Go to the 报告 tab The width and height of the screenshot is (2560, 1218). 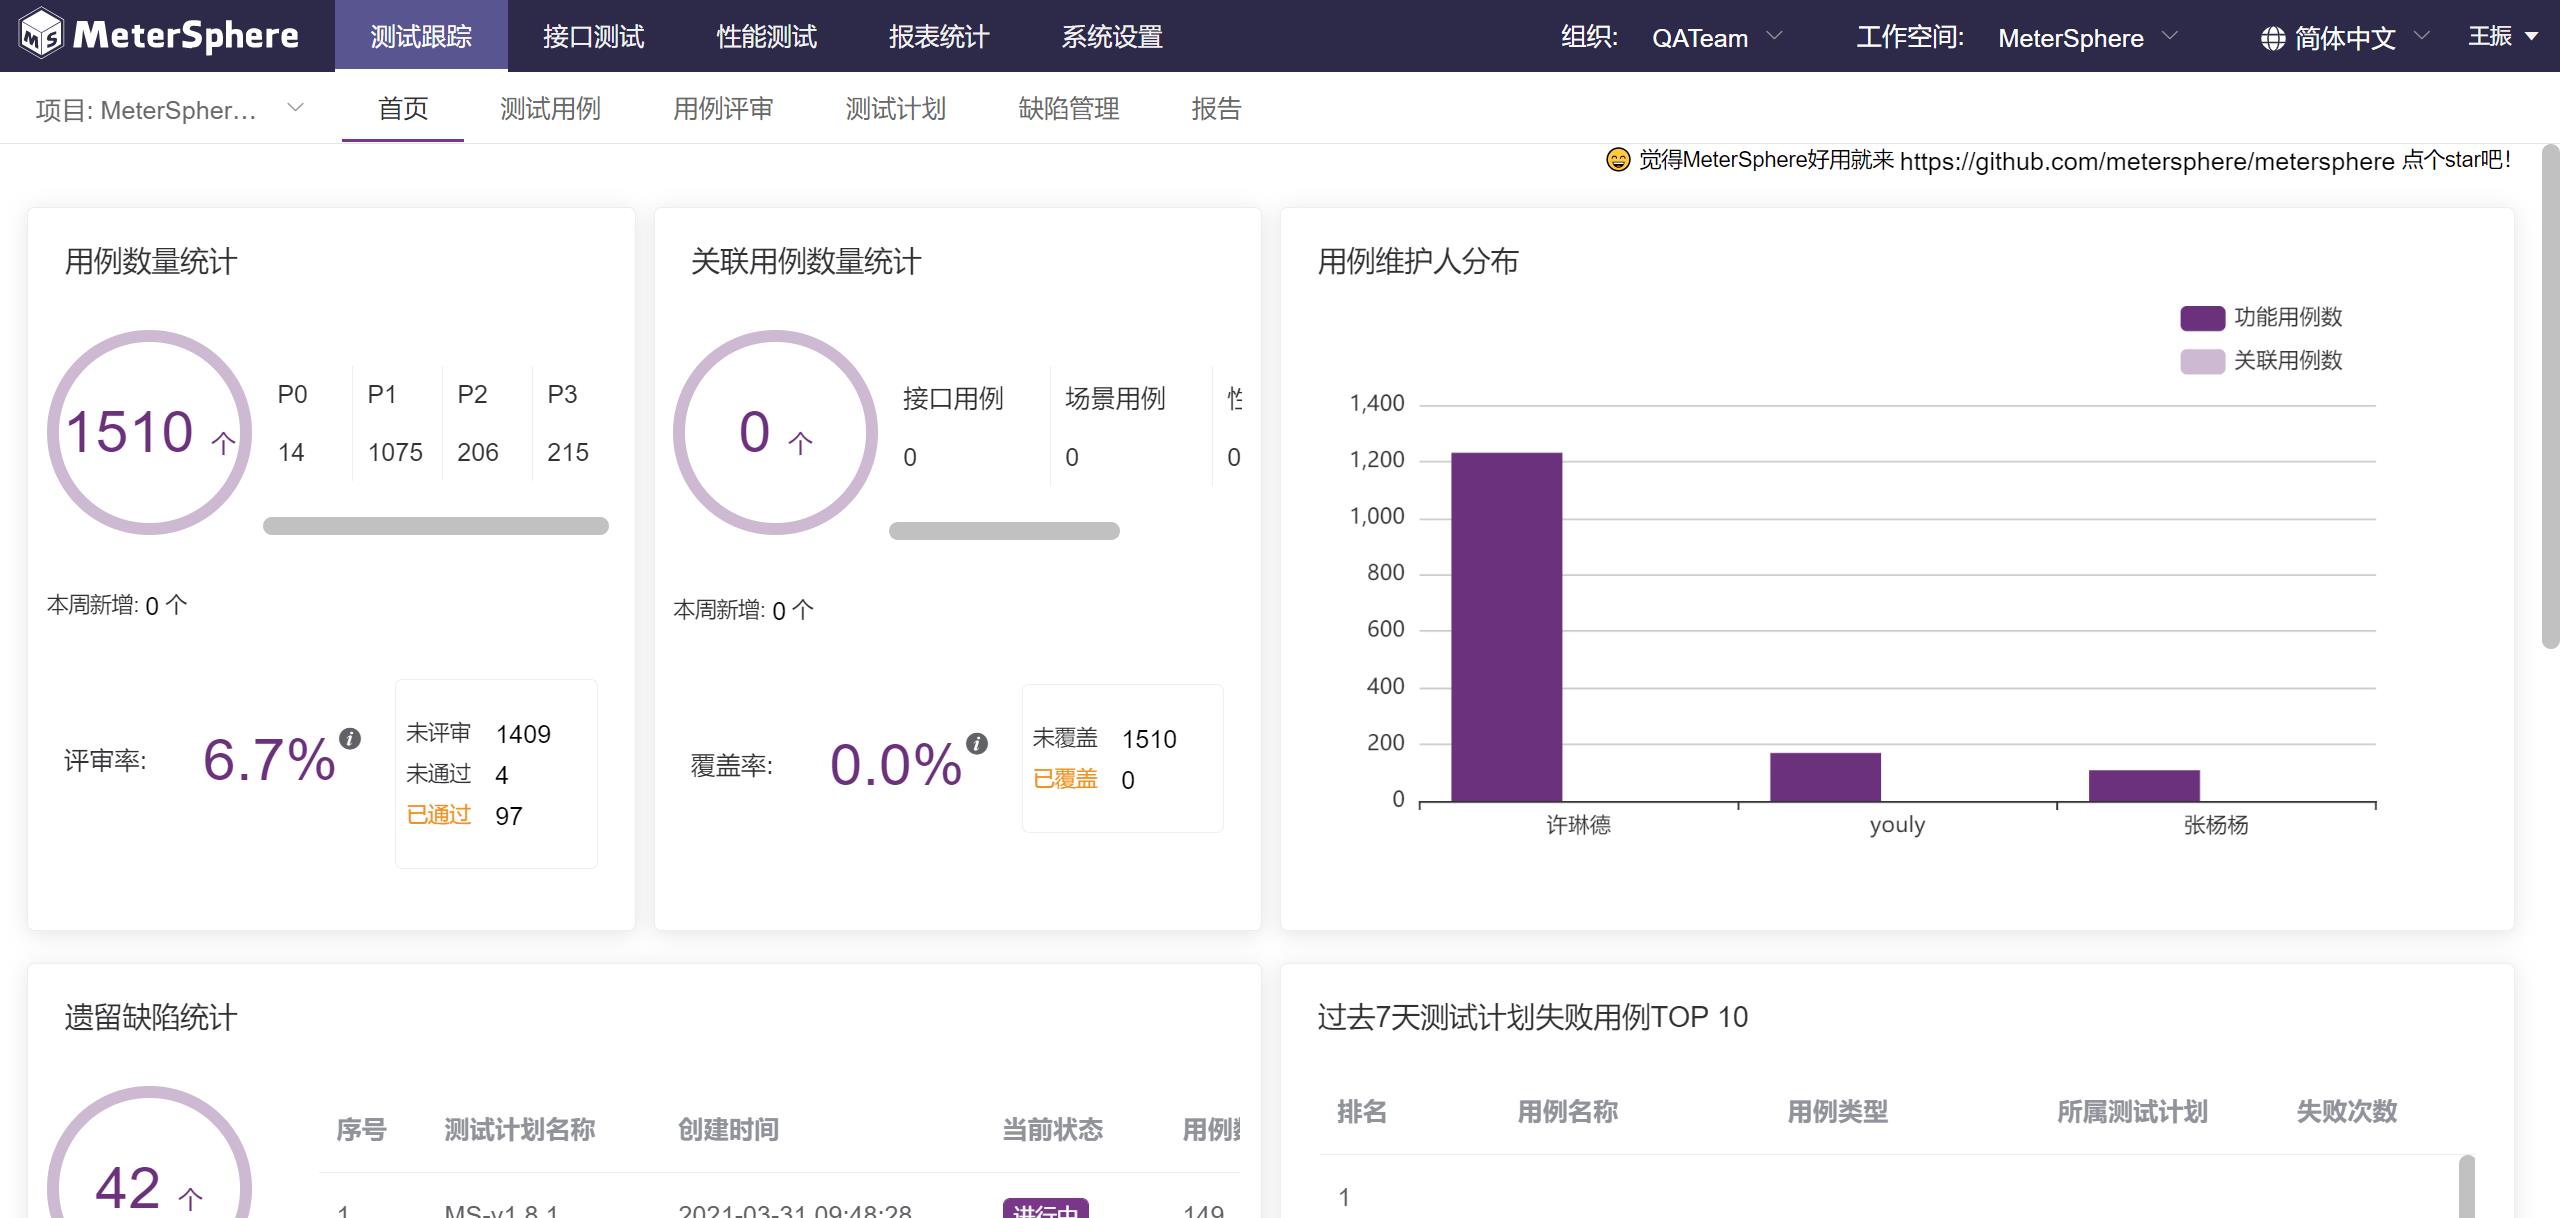(x=1216, y=108)
